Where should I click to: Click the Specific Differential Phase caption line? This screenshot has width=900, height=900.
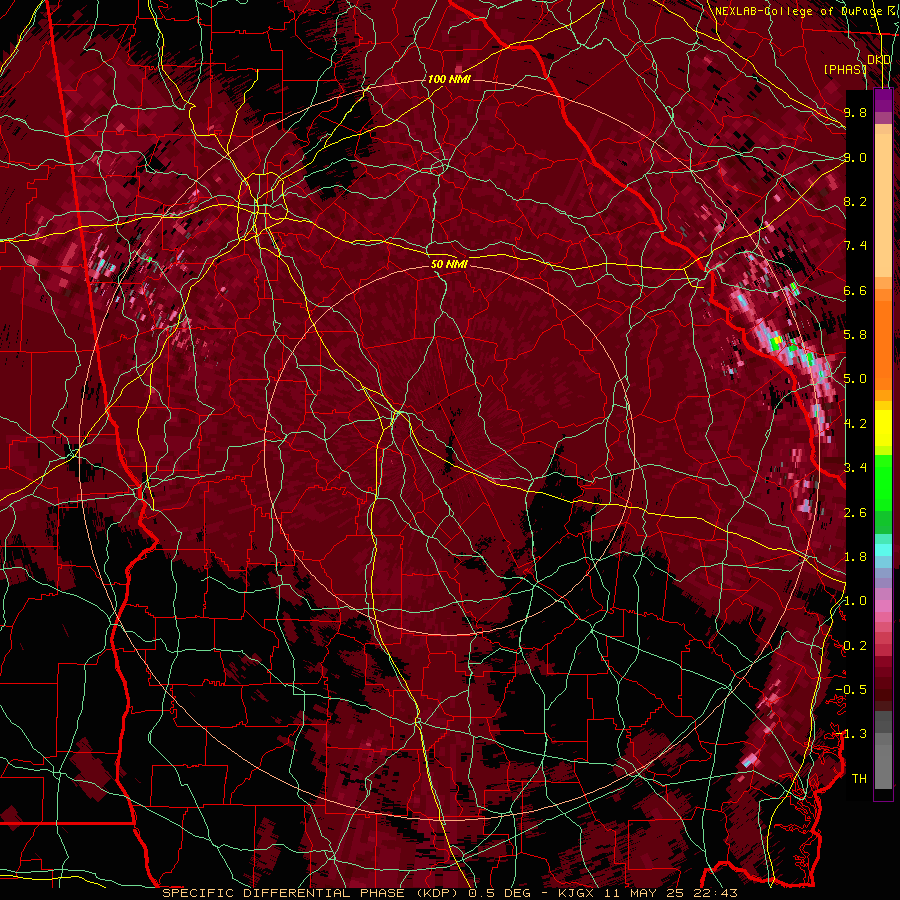point(450,893)
